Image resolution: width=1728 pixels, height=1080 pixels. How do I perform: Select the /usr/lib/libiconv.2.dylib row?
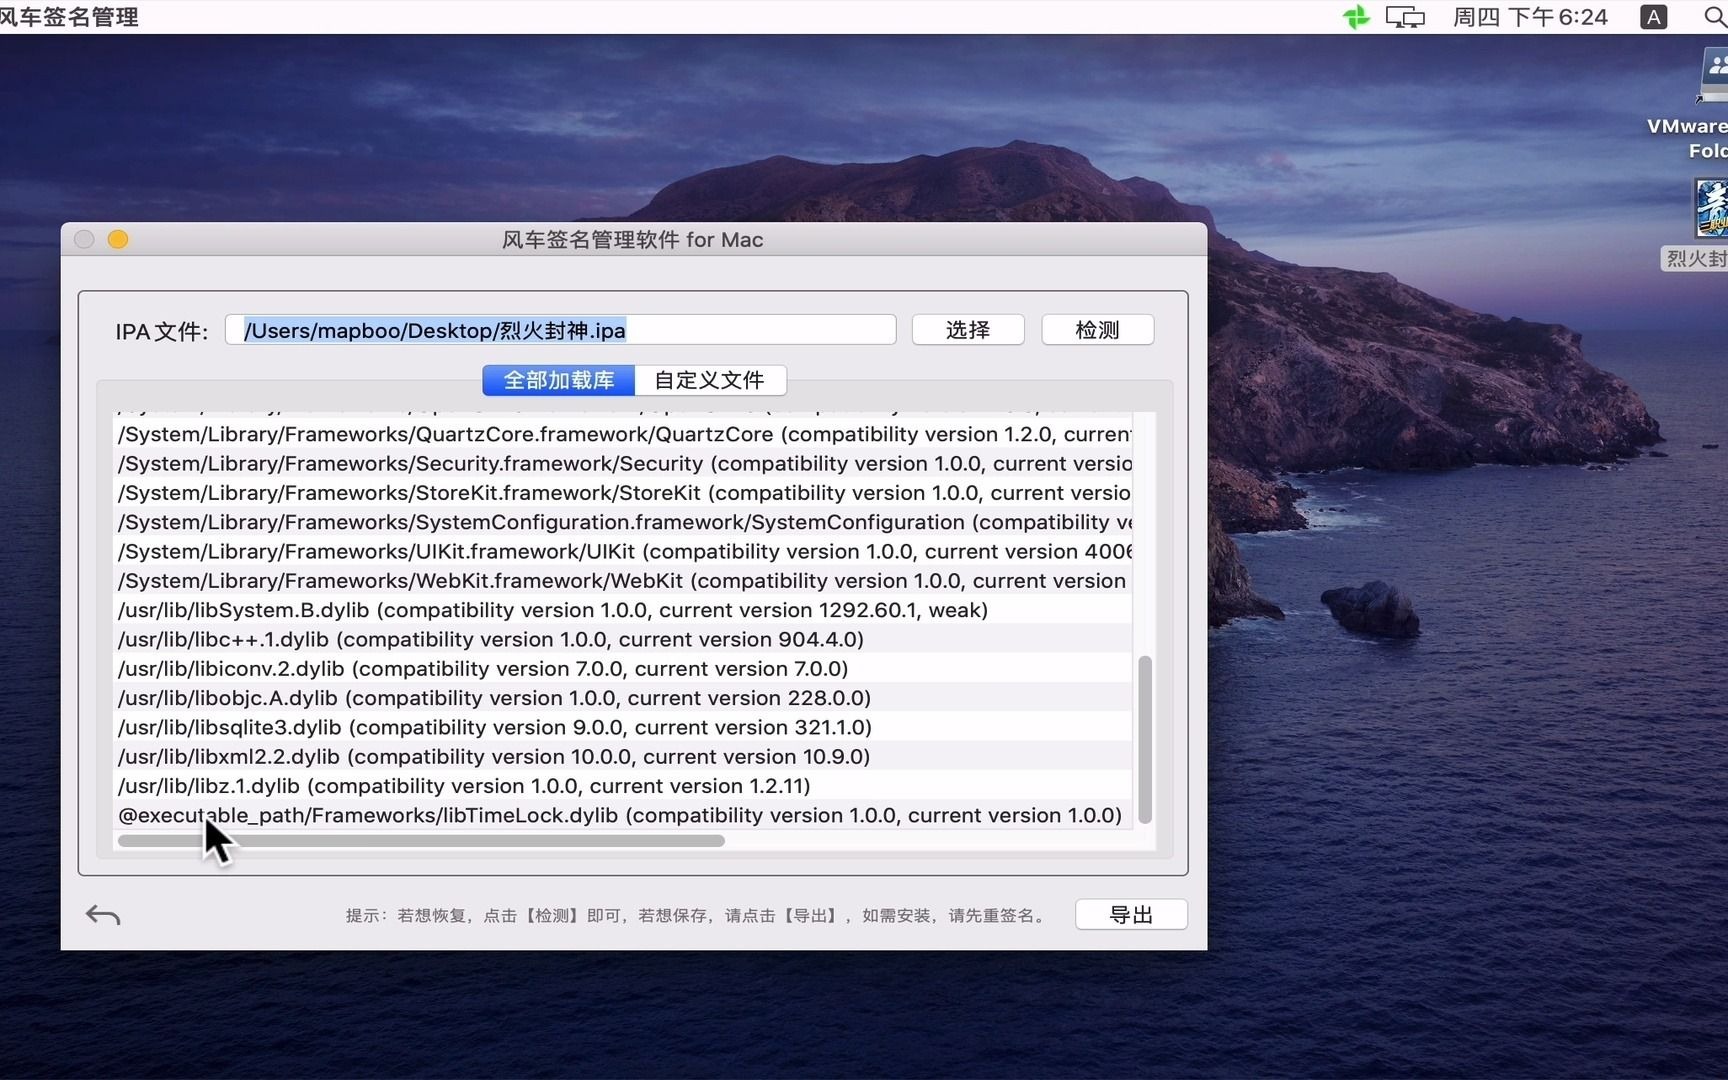pyautogui.click(x=624, y=669)
